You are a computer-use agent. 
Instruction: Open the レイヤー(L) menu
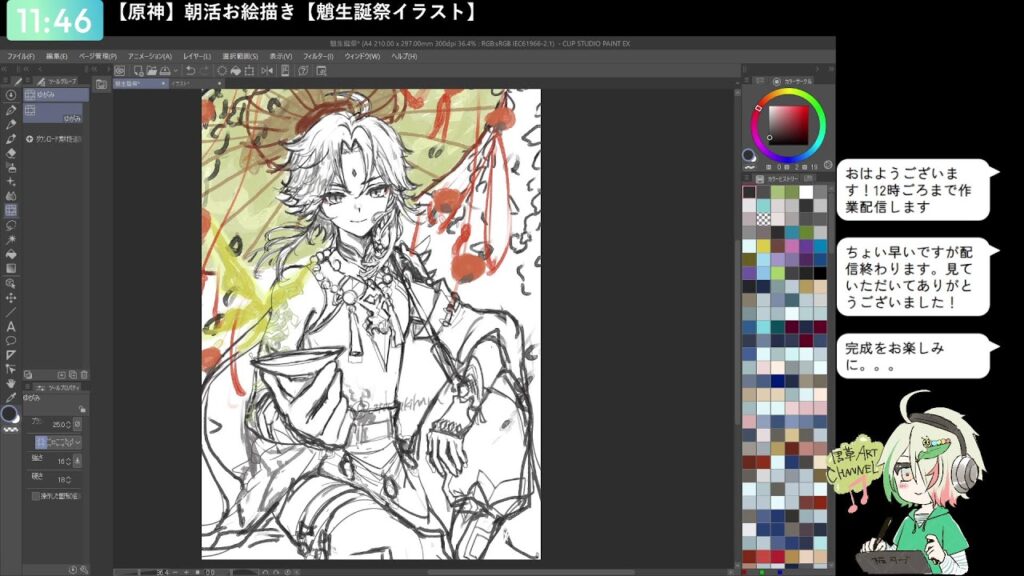click(196, 56)
